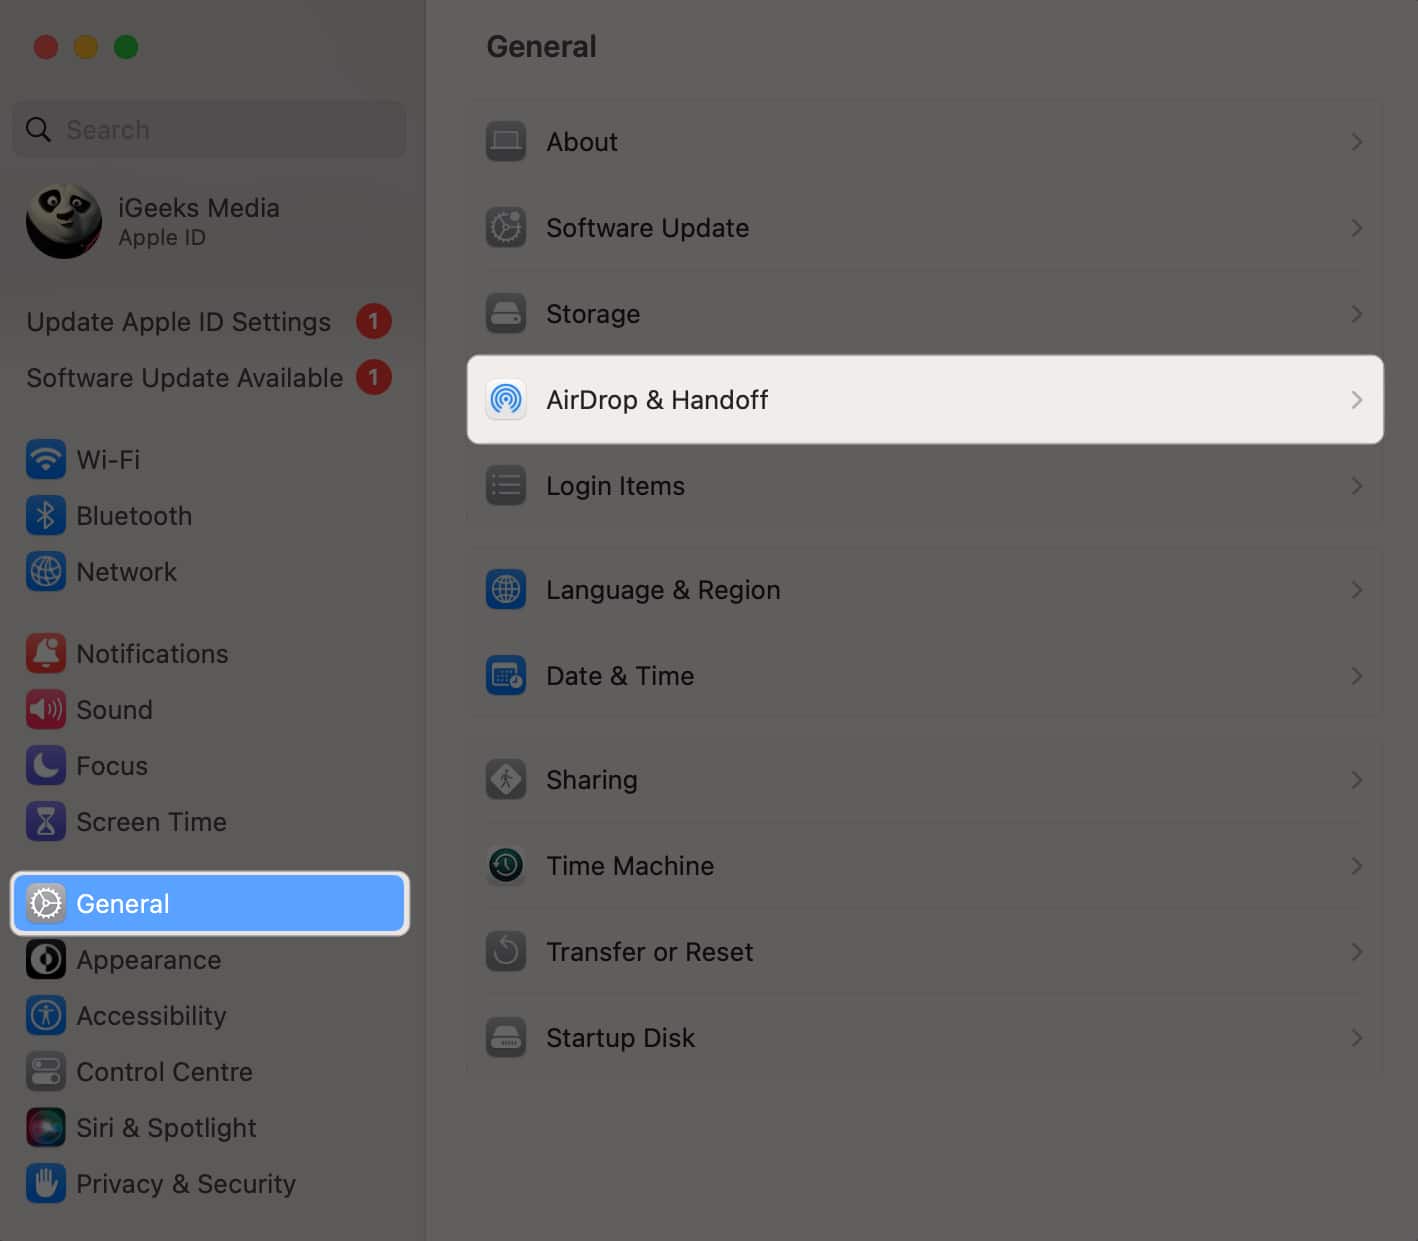
Task: Click the Update Apple ID badge
Action: (x=374, y=322)
